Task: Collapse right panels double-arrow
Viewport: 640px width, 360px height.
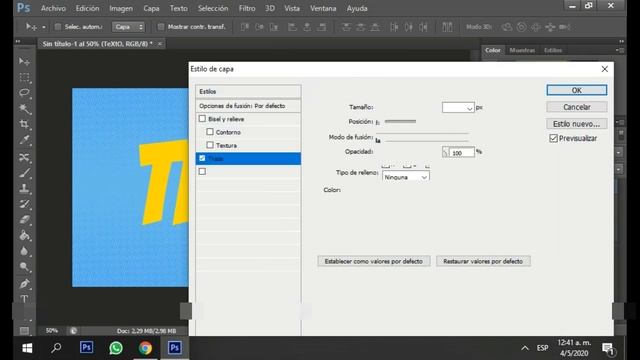Action: [621, 42]
